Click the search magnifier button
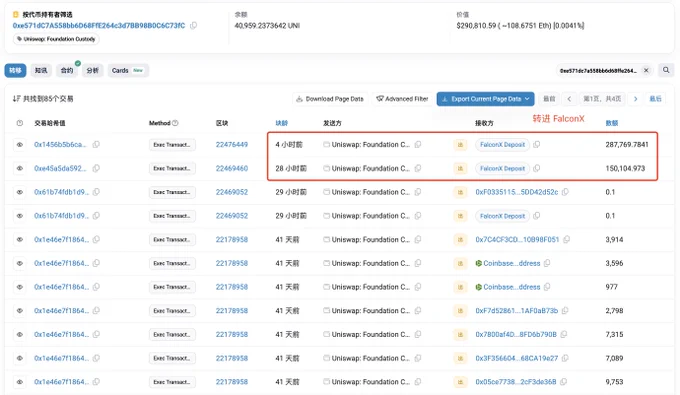The width and height of the screenshot is (680, 395). (x=666, y=70)
